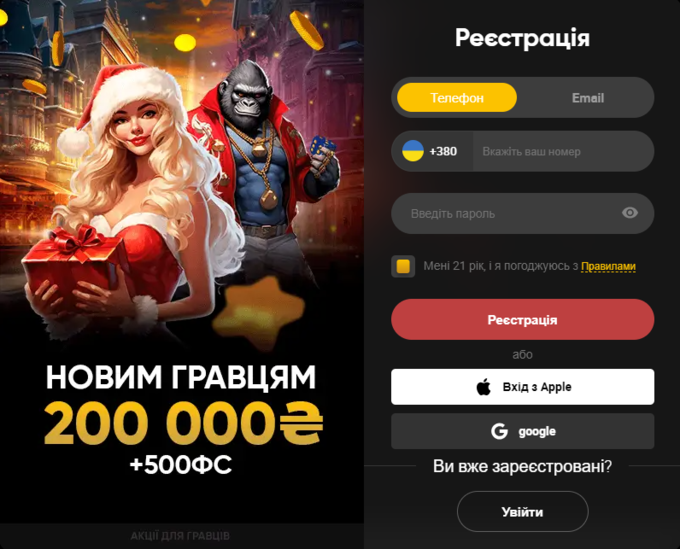
Task: Click the Apple logo icon
Action: coord(484,386)
